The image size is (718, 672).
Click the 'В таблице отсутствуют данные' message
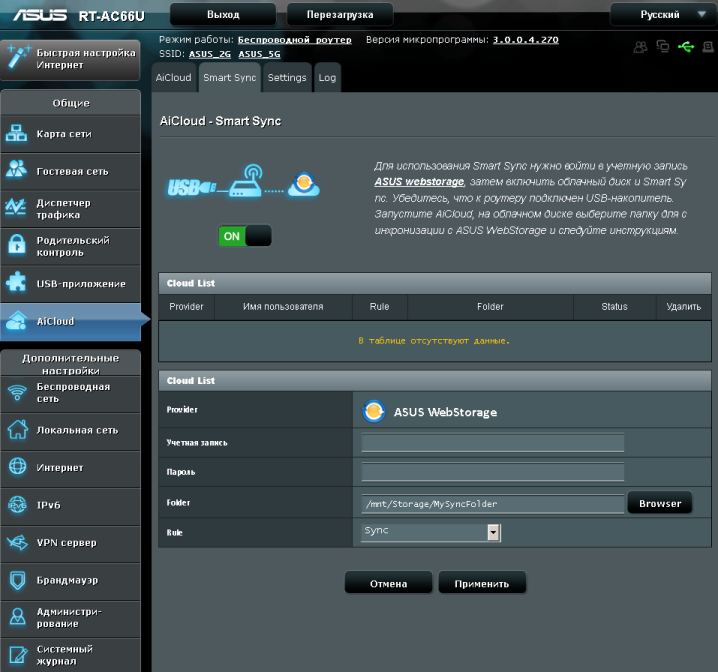[x=434, y=341]
